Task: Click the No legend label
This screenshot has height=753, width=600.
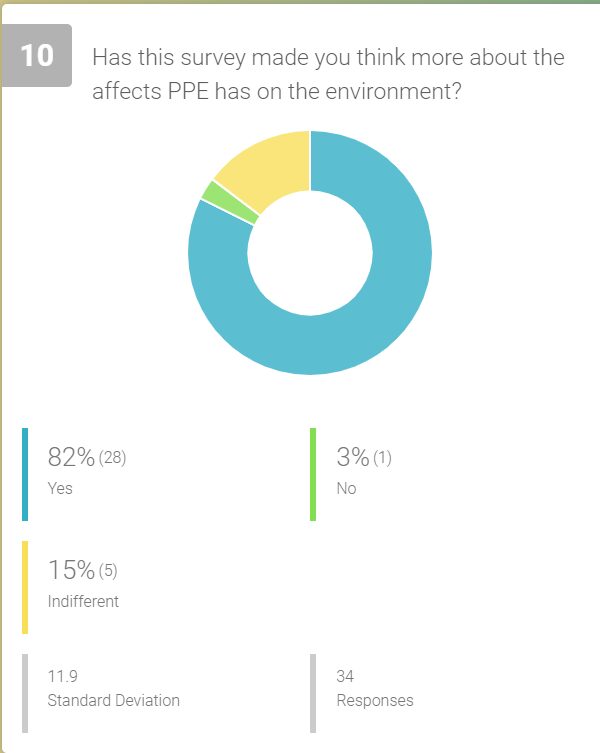Action: coord(347,489)
